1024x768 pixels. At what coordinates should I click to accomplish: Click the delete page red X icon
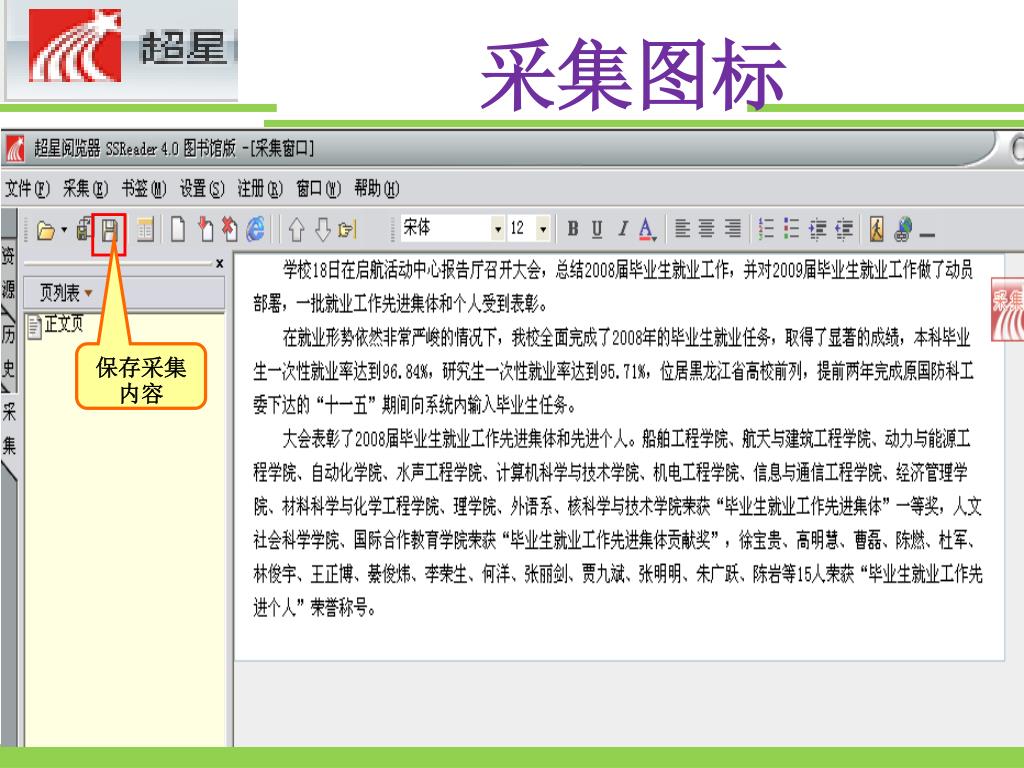[x=229, y=229]
